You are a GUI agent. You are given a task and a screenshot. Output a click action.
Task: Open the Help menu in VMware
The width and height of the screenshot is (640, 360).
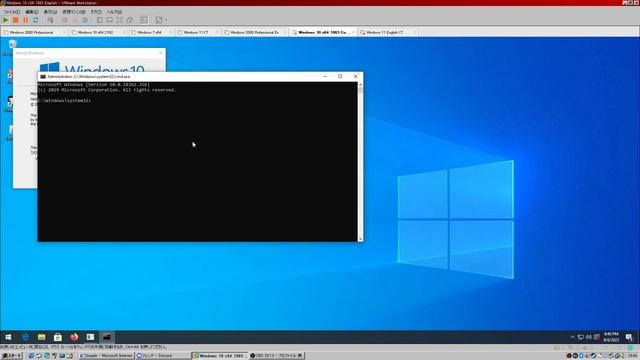point(114,12)
